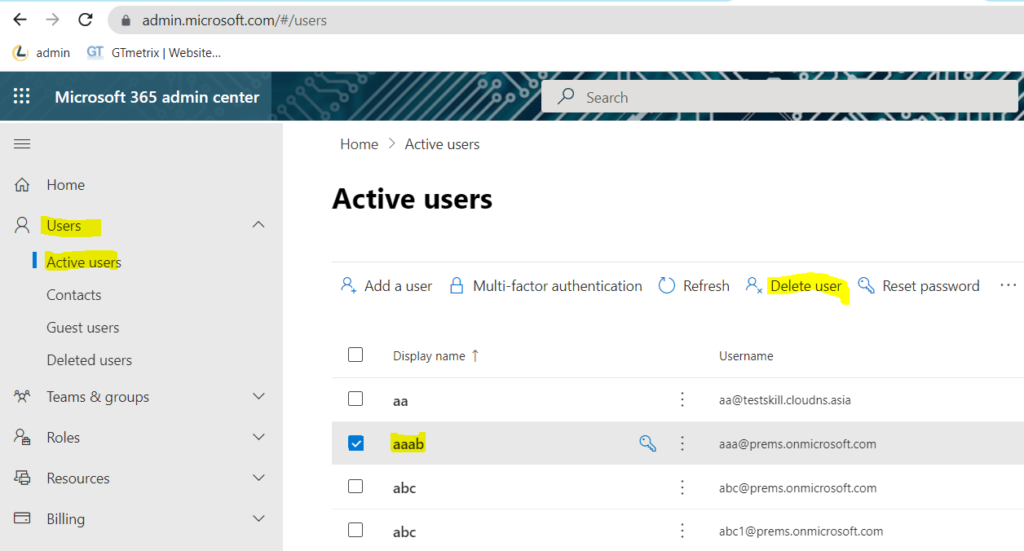Expand the Resources section chevron
This screenshot has width=1024, height=551.
click(259, 478)
